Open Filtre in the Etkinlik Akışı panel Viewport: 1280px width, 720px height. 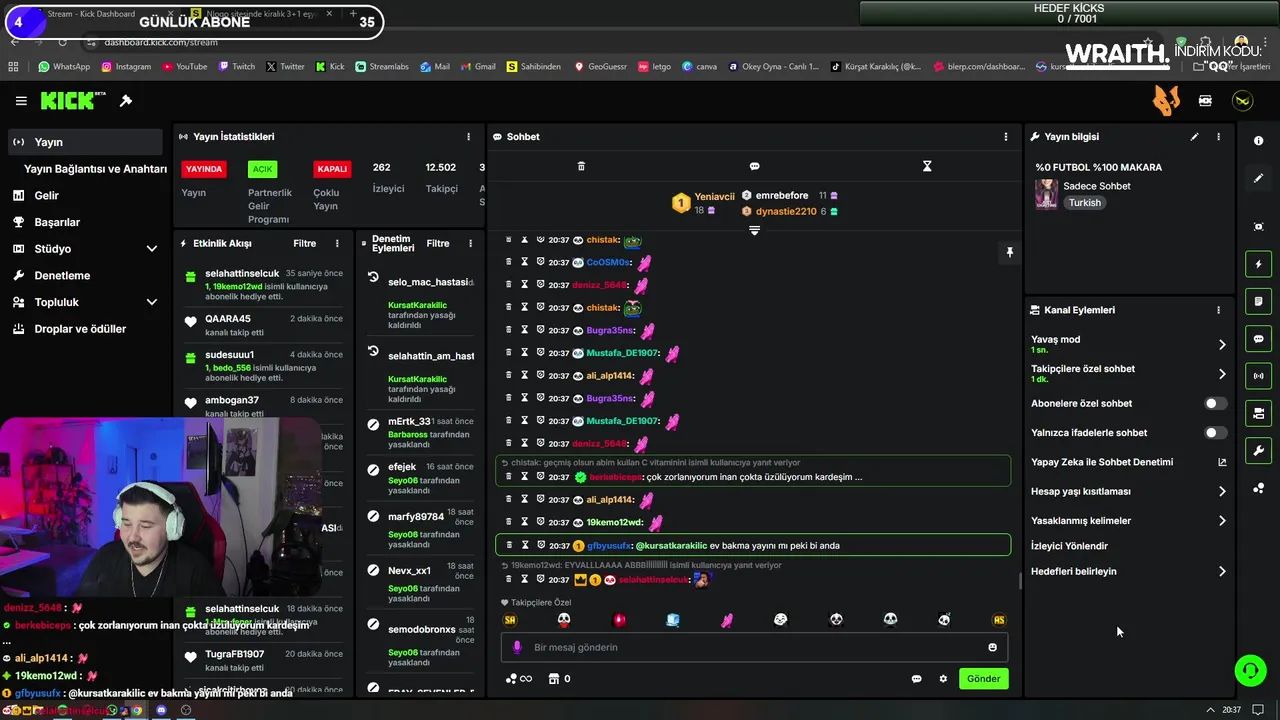(304, 243)
